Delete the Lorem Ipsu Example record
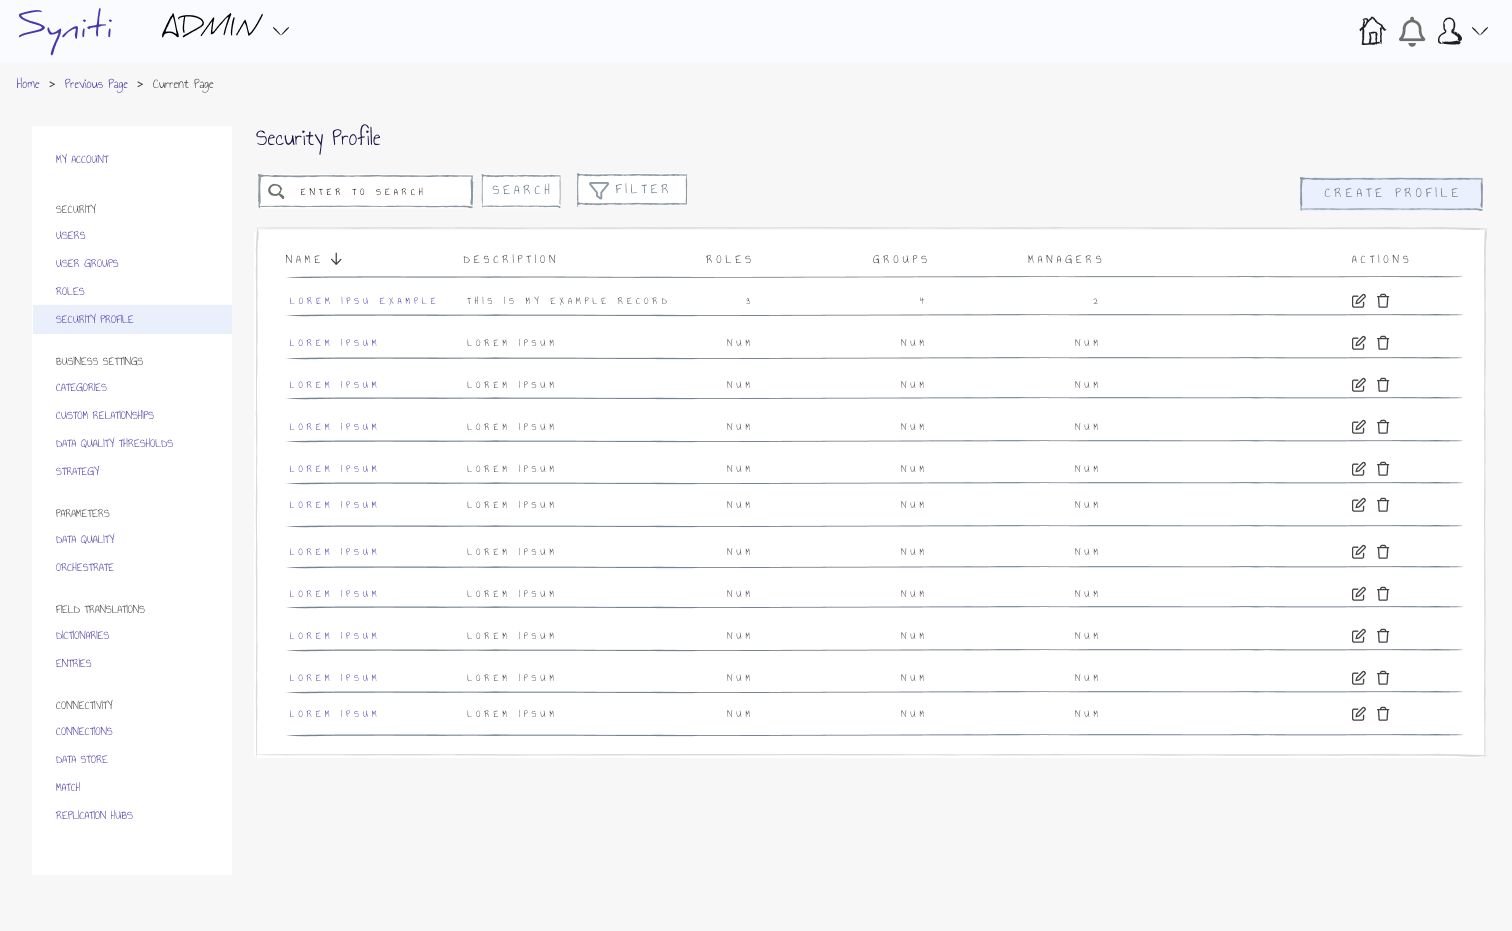 pos(1383,301)
